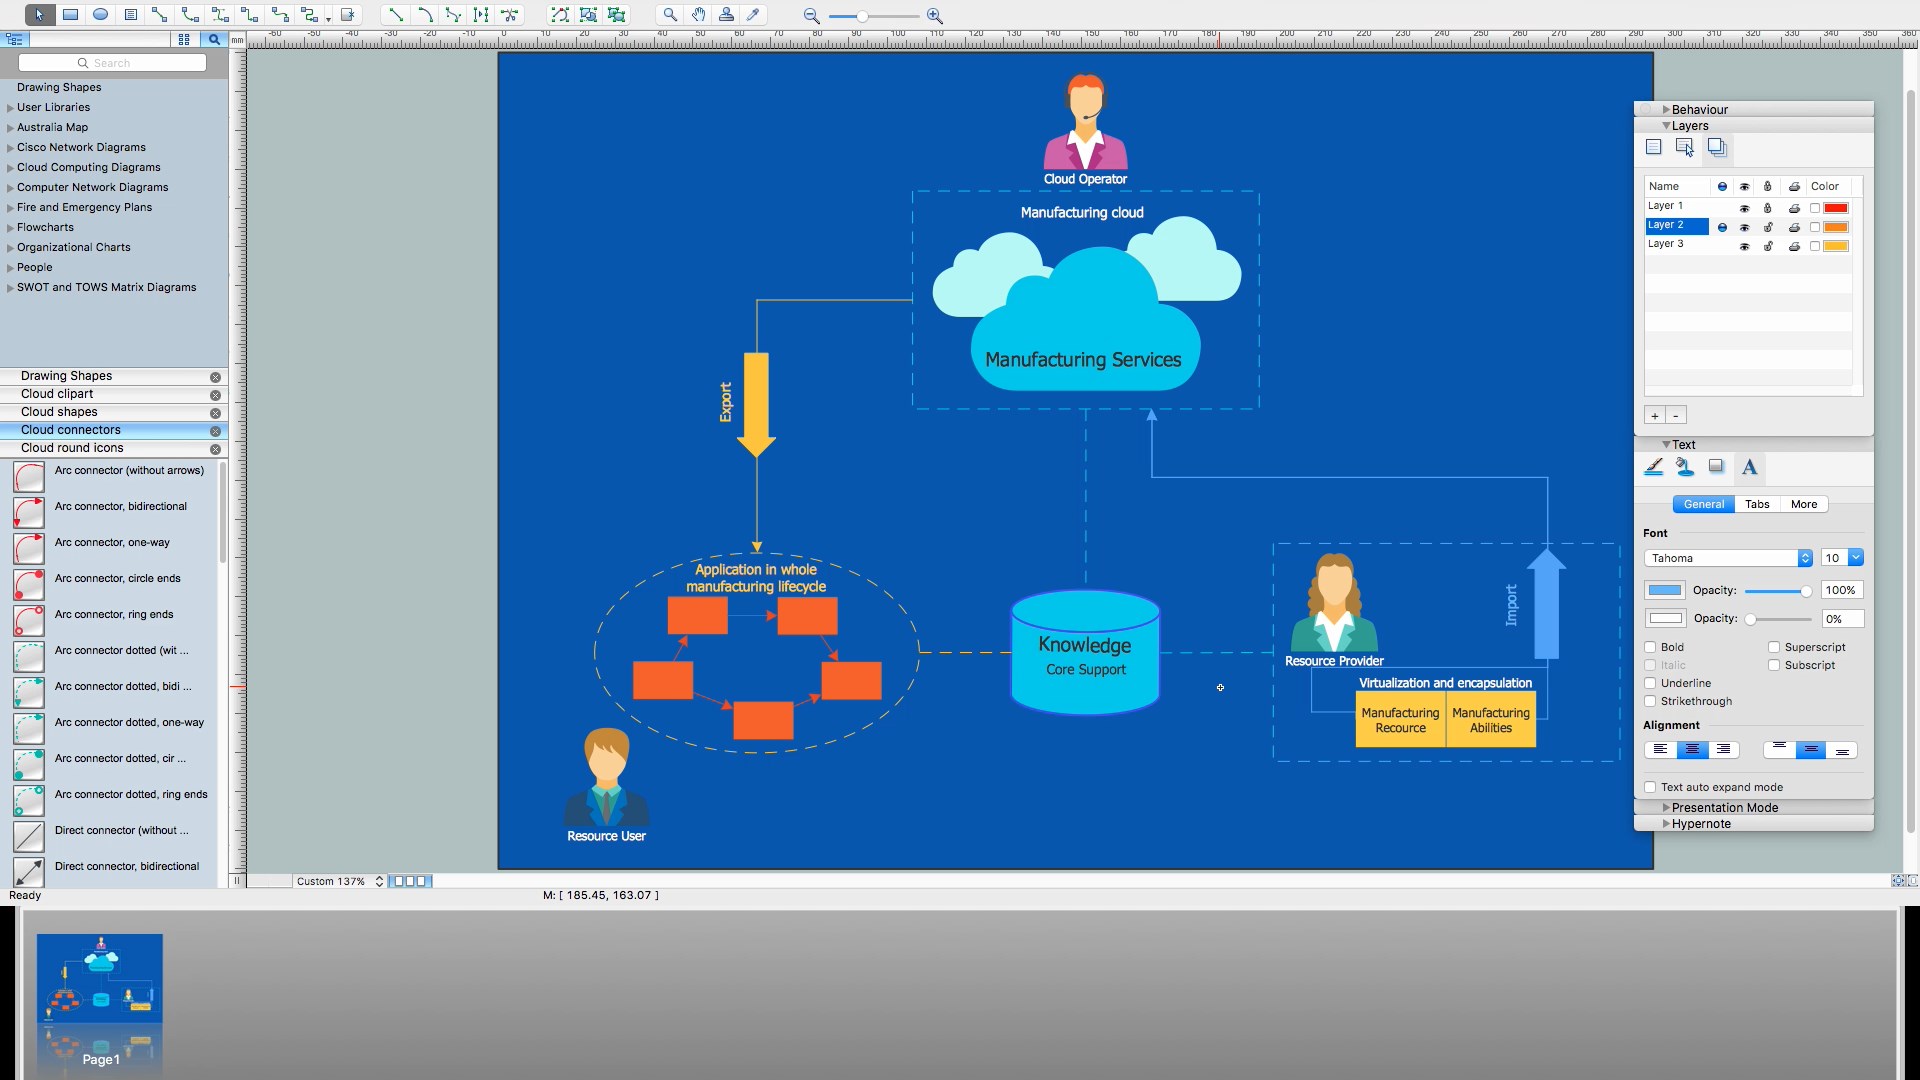Enable the Bold checkbox
The height and width of the screenshot is (1080, 1920).
(x=1651, y=647)
